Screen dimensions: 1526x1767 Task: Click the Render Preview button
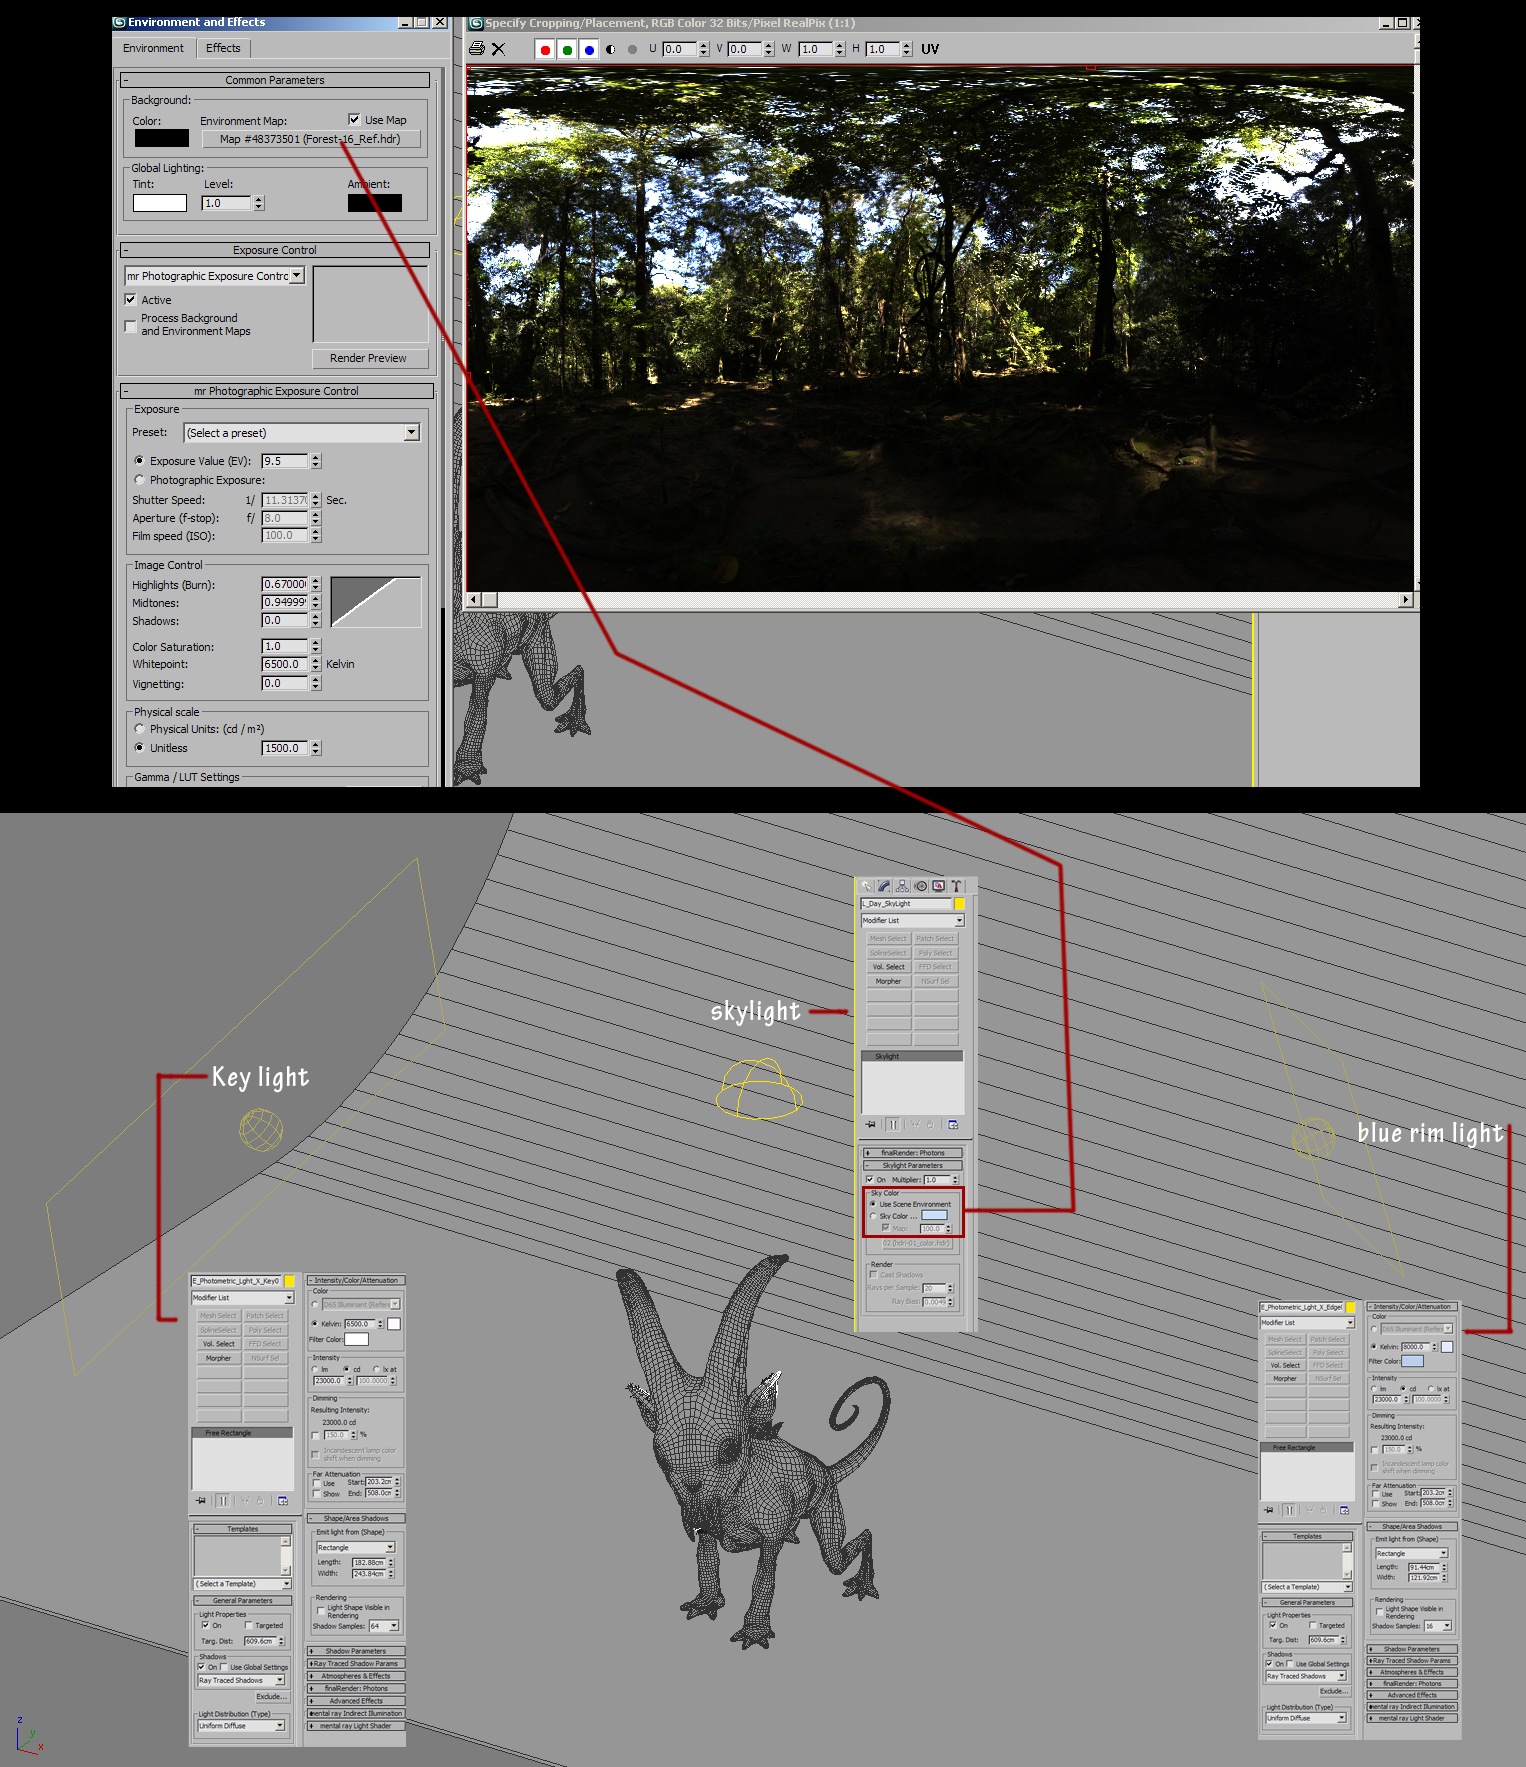pos(368,358)
